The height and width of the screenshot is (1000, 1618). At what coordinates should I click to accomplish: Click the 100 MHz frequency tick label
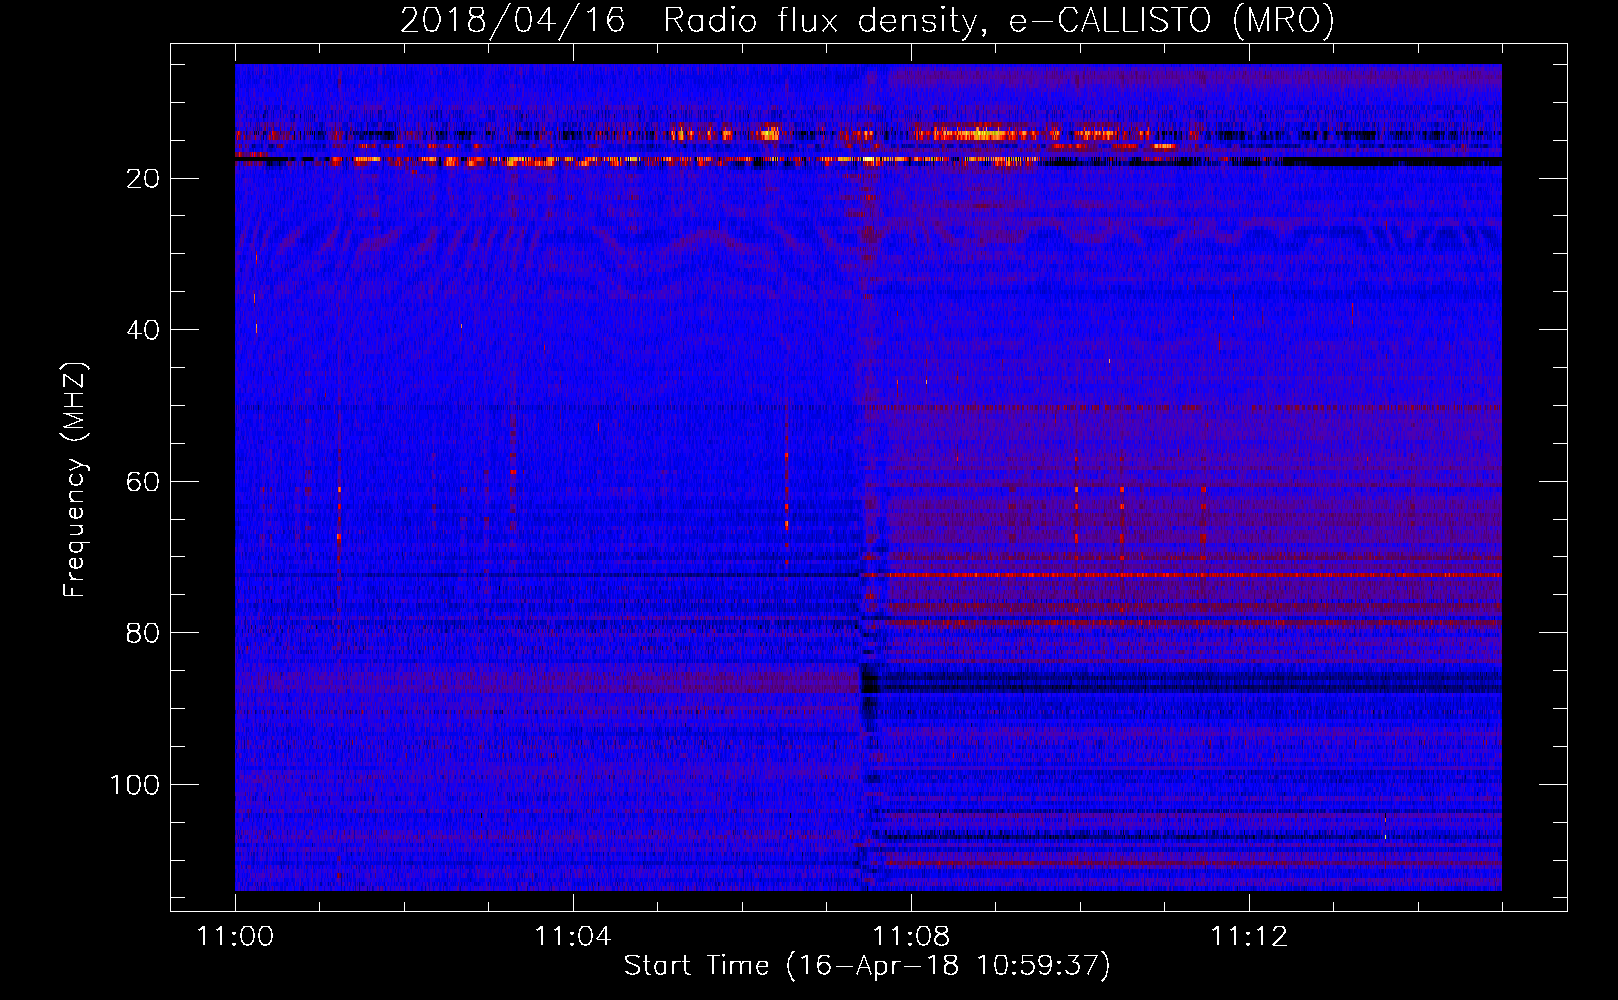[x=135, y=785]
